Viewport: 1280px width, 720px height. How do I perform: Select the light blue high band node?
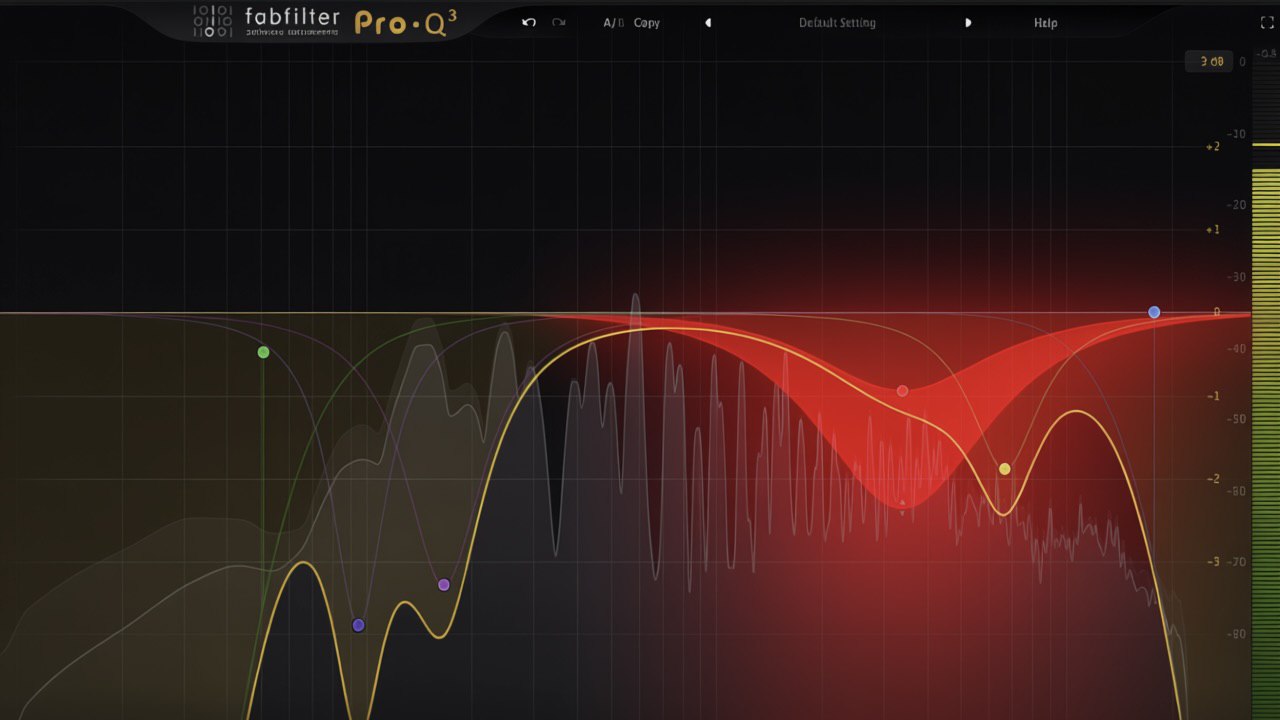coord(1154,312)
